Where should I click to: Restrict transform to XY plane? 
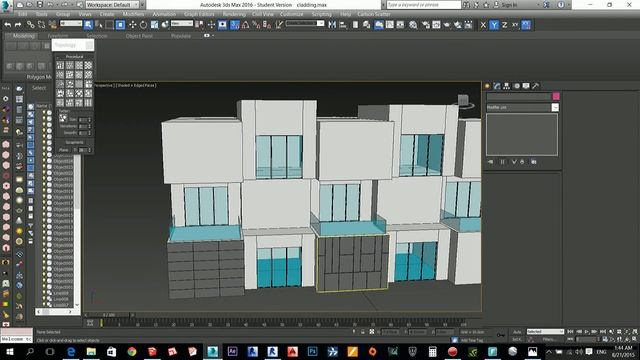(x=515, y=25)
